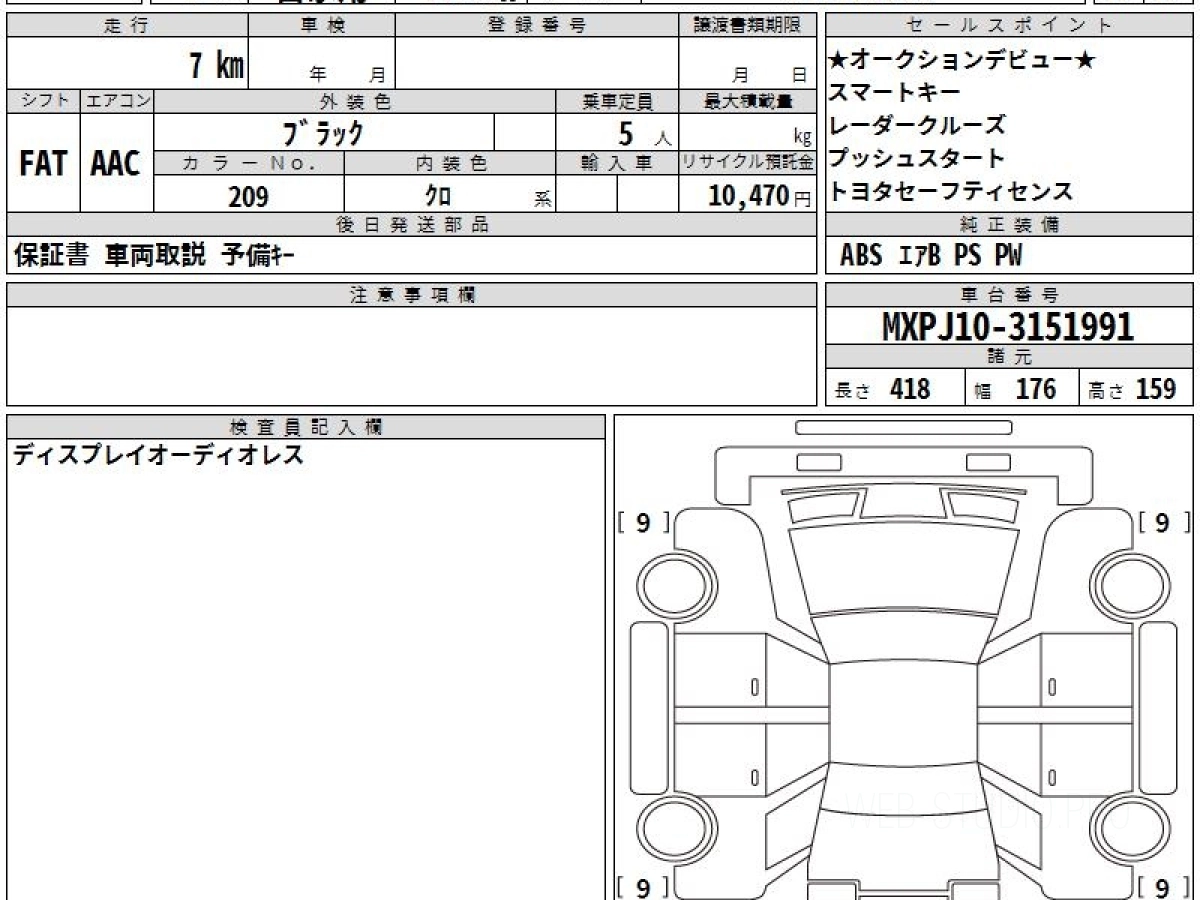Select the equipment line 'ABS エアB PS PW'
The image size is (1200, 900).
[931, 256]
